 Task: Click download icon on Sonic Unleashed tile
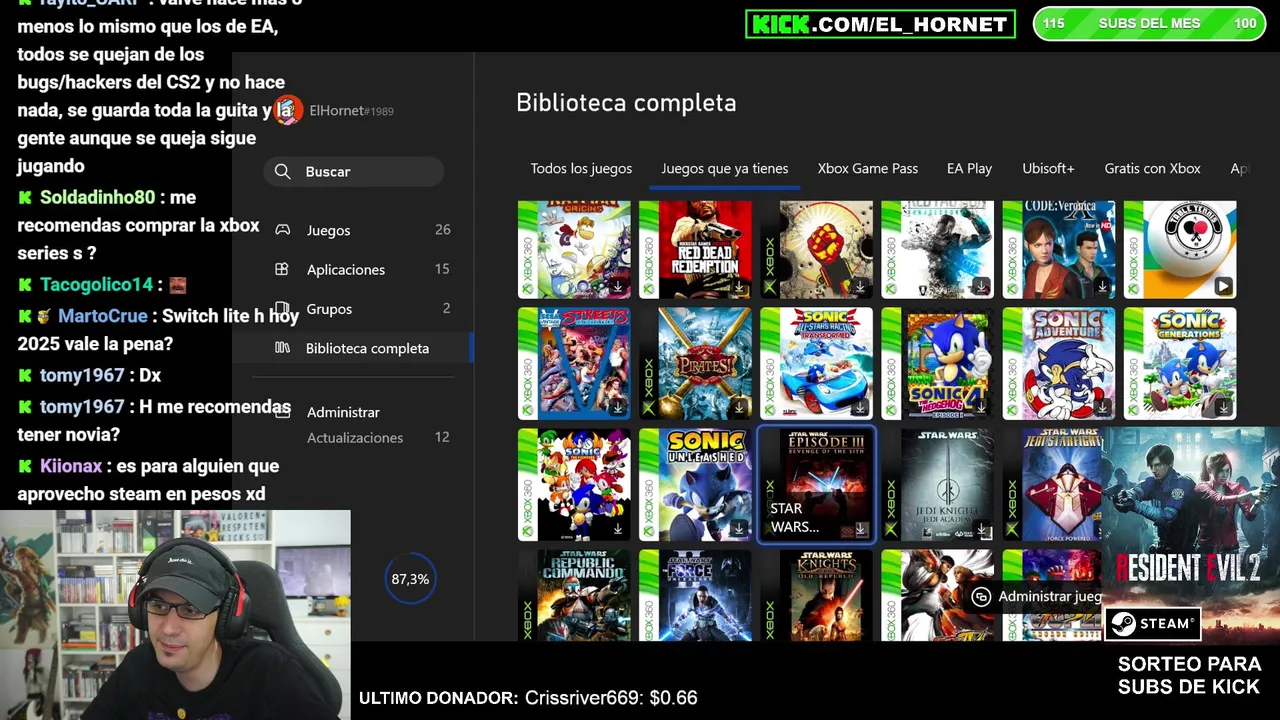pos(739,529)
